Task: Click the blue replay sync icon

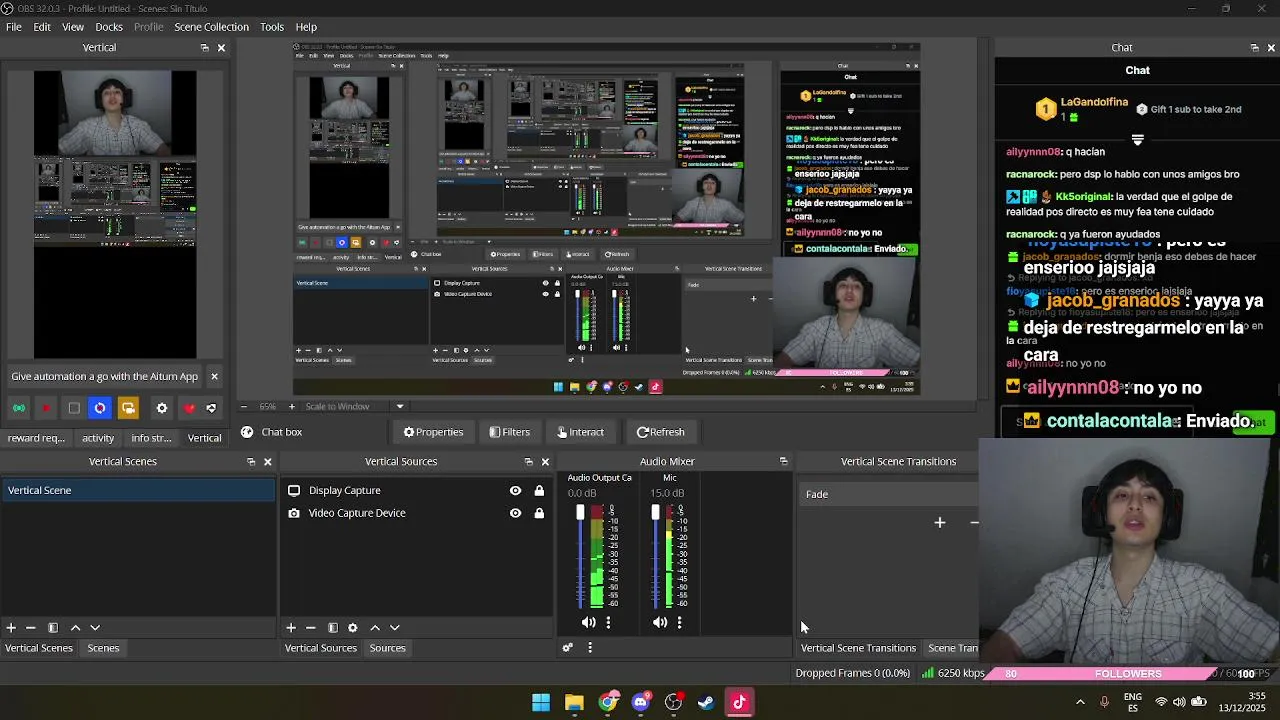Action: point(100,408)
